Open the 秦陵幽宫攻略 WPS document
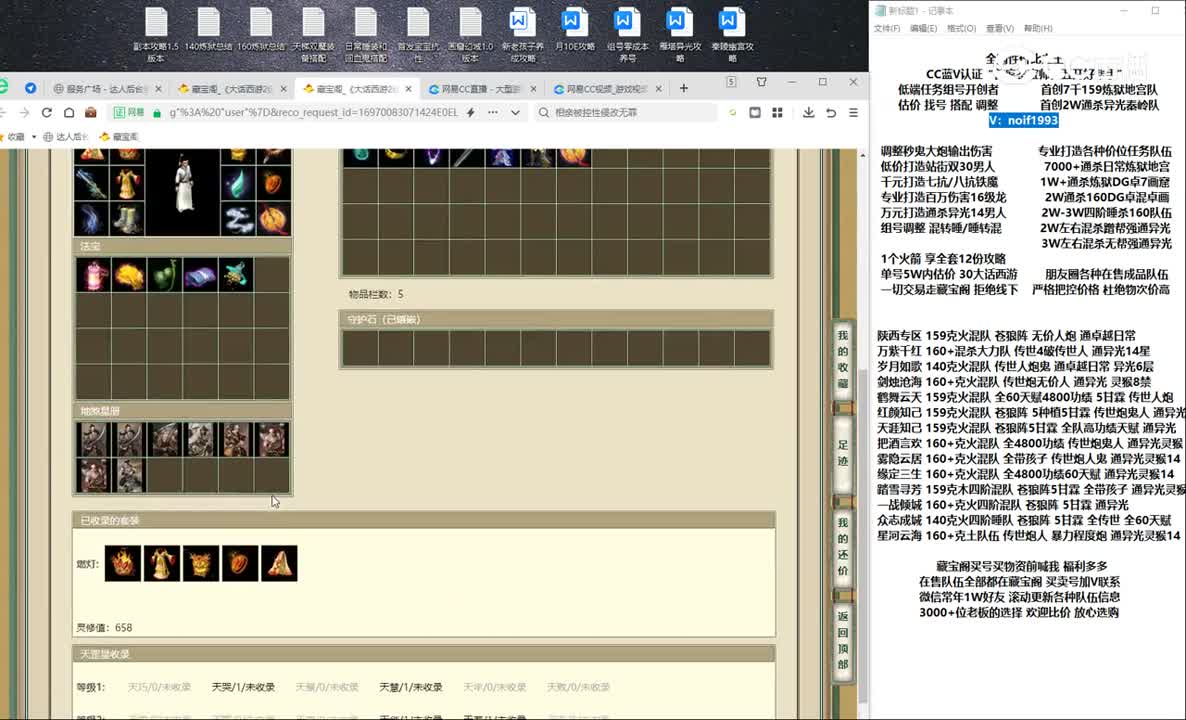 (732, 35)
